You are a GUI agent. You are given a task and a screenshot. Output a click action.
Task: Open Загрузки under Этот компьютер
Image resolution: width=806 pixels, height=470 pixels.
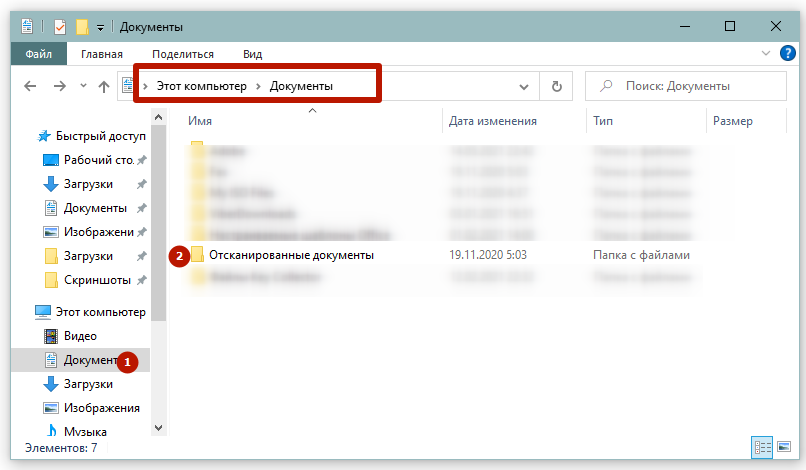click(88, 384)
